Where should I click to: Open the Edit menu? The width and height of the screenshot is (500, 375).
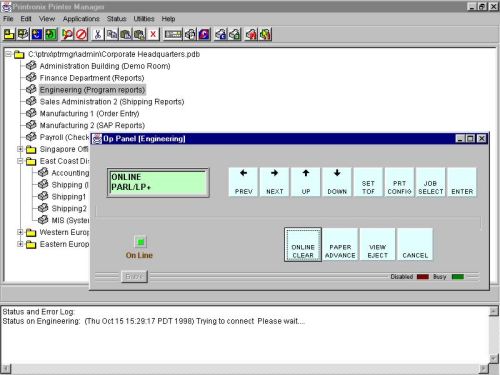coord(26,19)
